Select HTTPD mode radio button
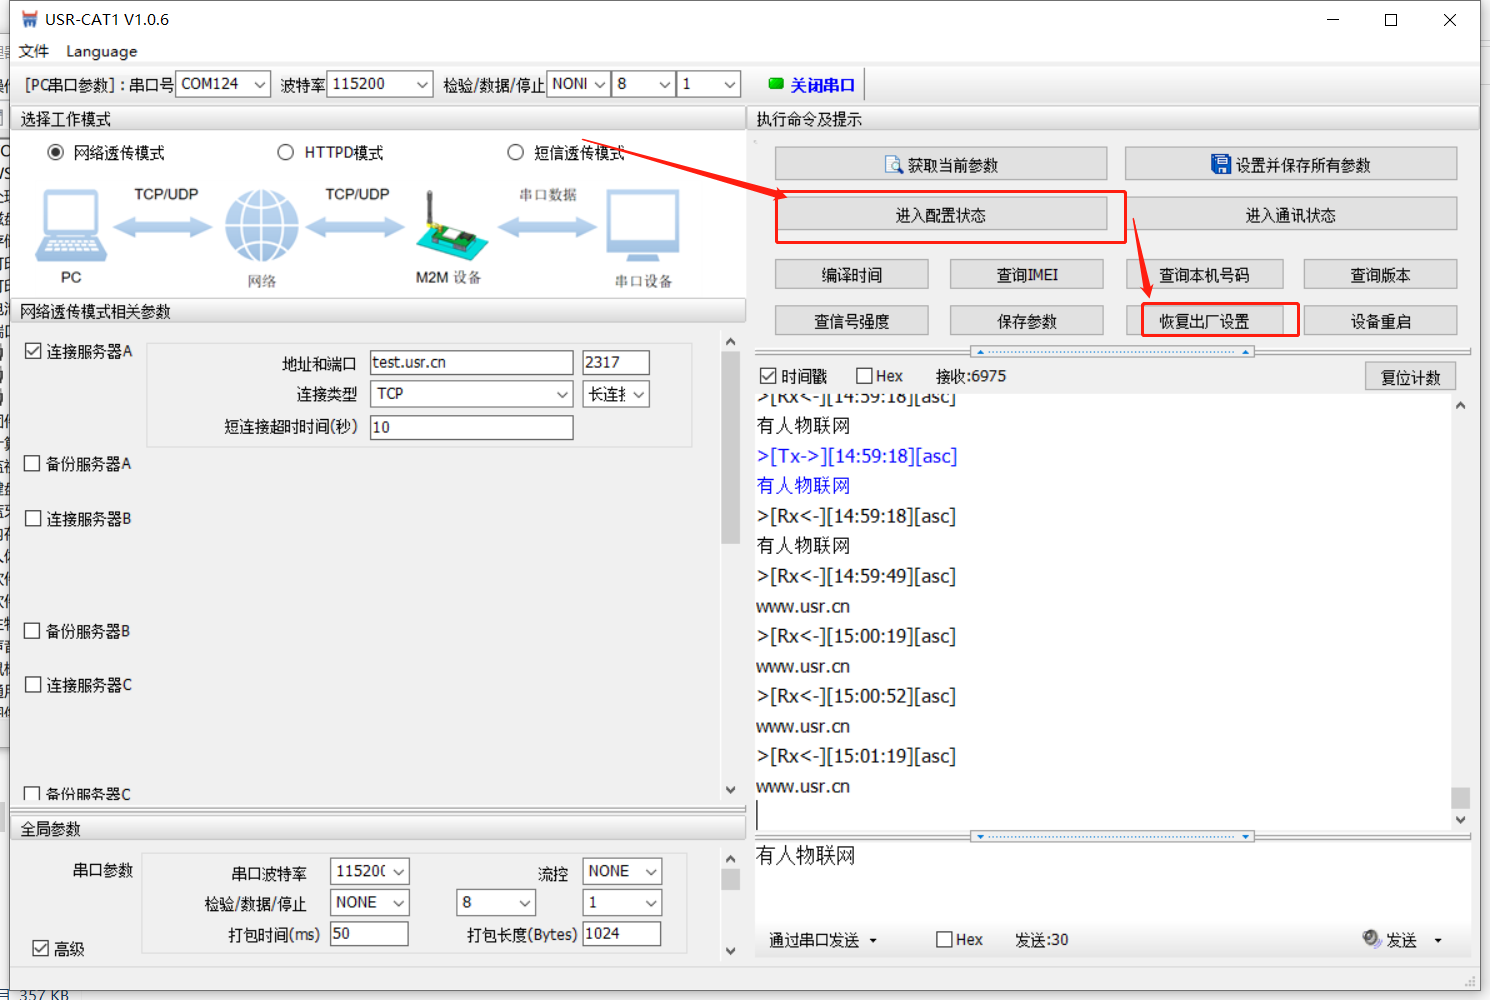 (286, 153)
